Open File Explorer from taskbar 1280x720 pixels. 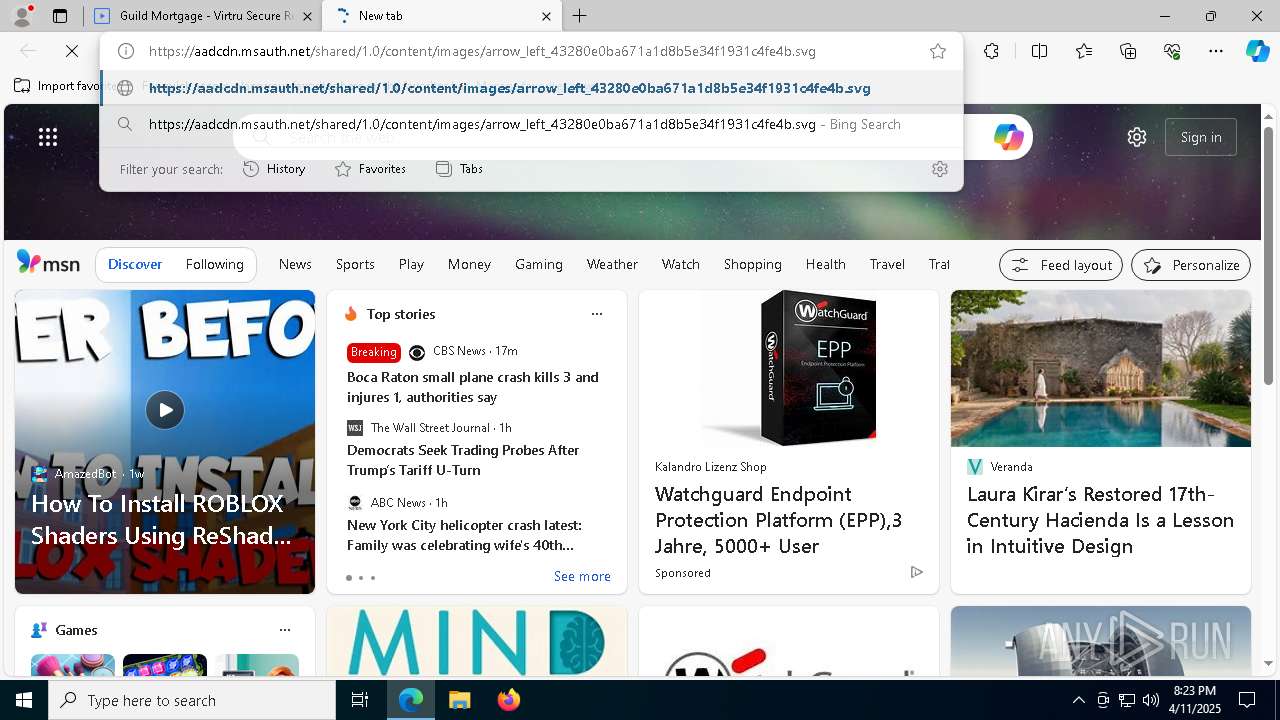[x=459, y=700]
